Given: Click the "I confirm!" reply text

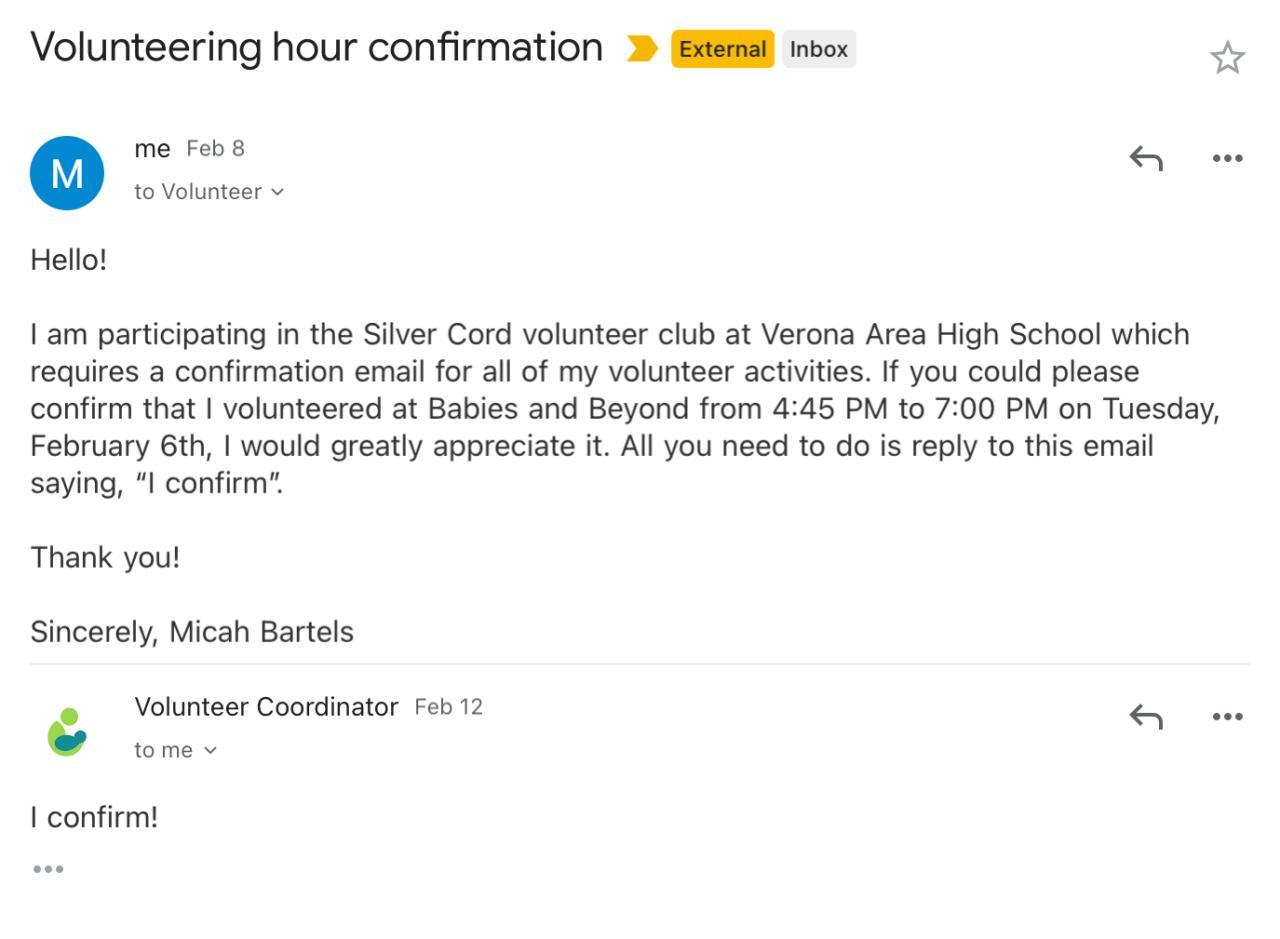Looking at the screenshot, I should point(94,817).
